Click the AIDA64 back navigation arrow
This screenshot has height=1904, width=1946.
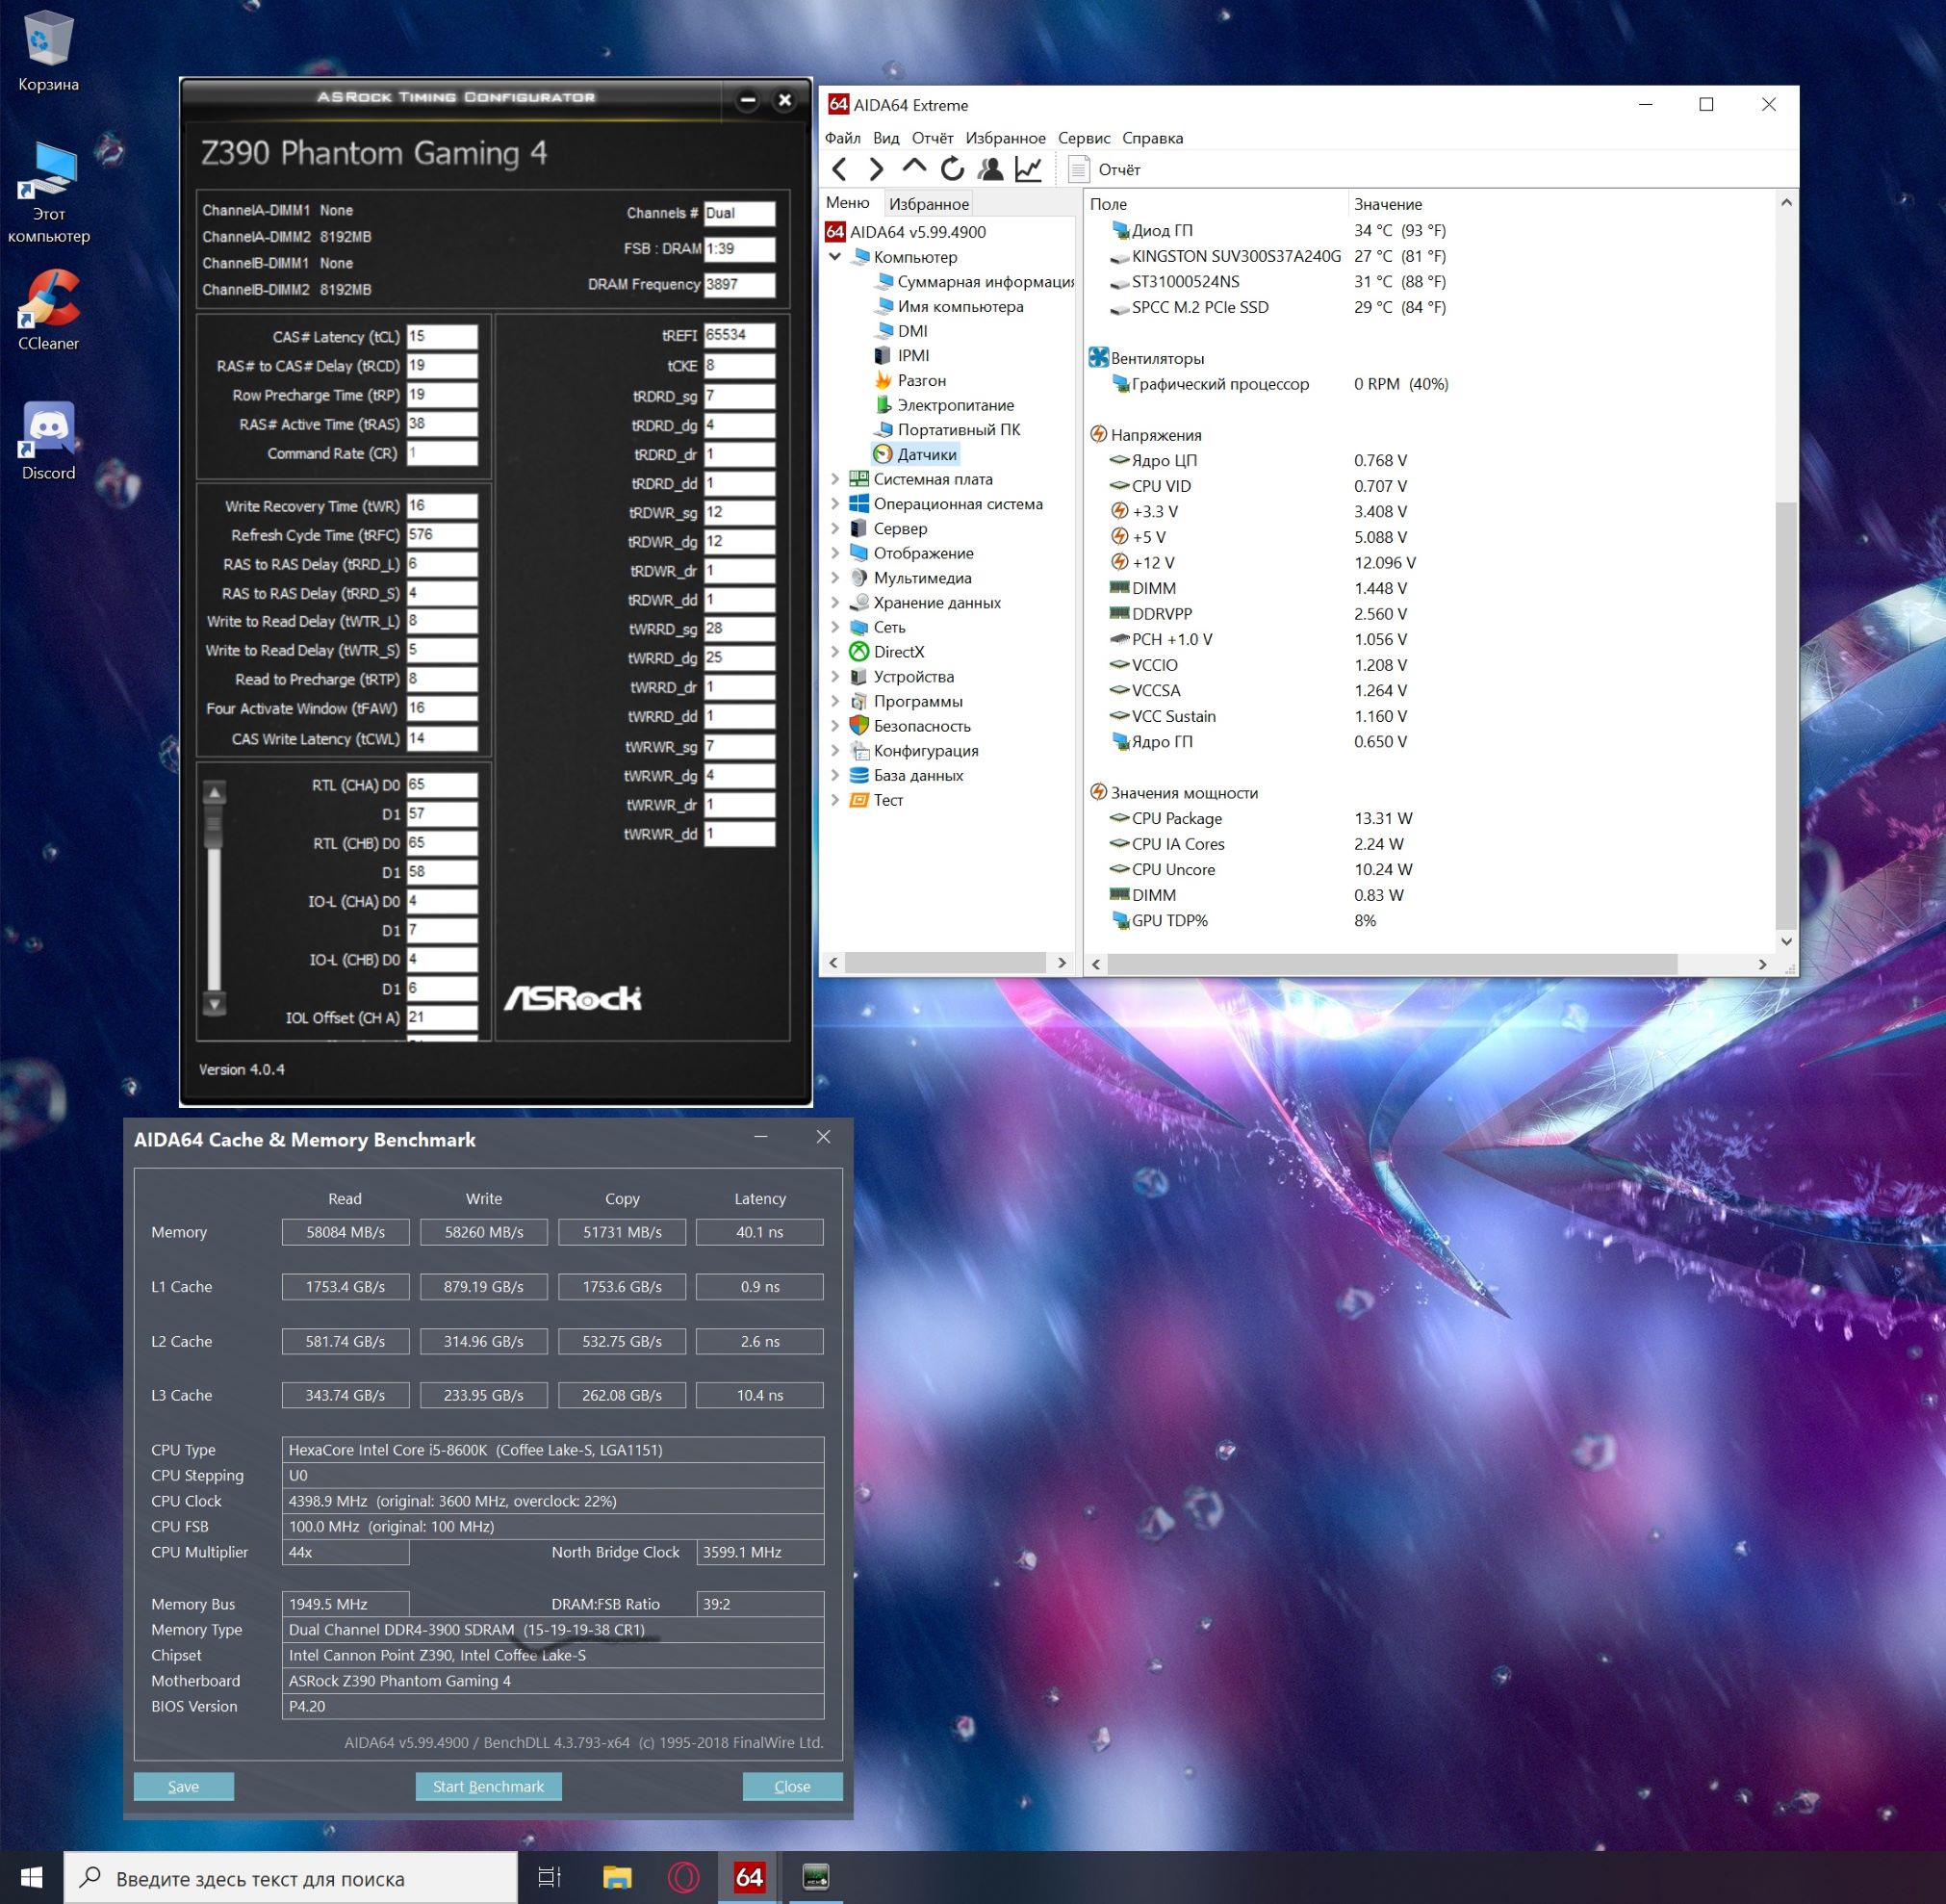pyautogui.click(x=840, y=169)
